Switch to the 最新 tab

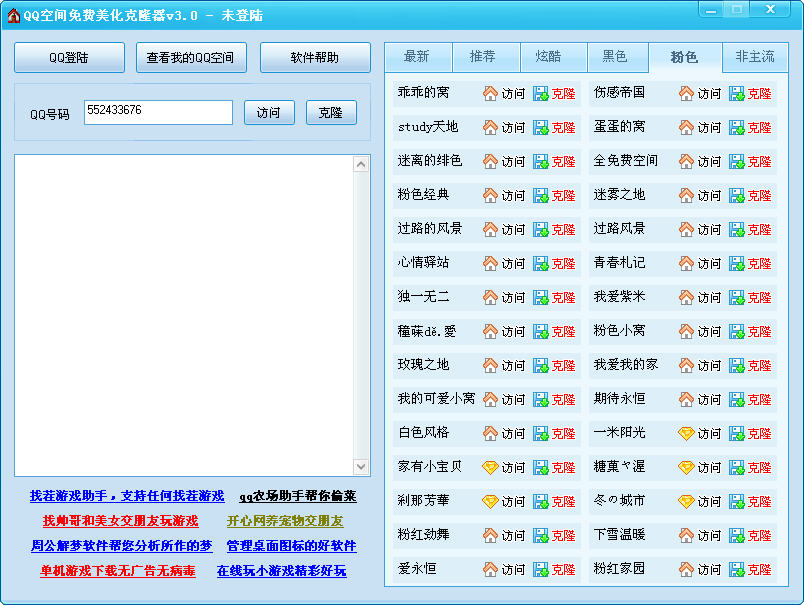coord(417,57)
